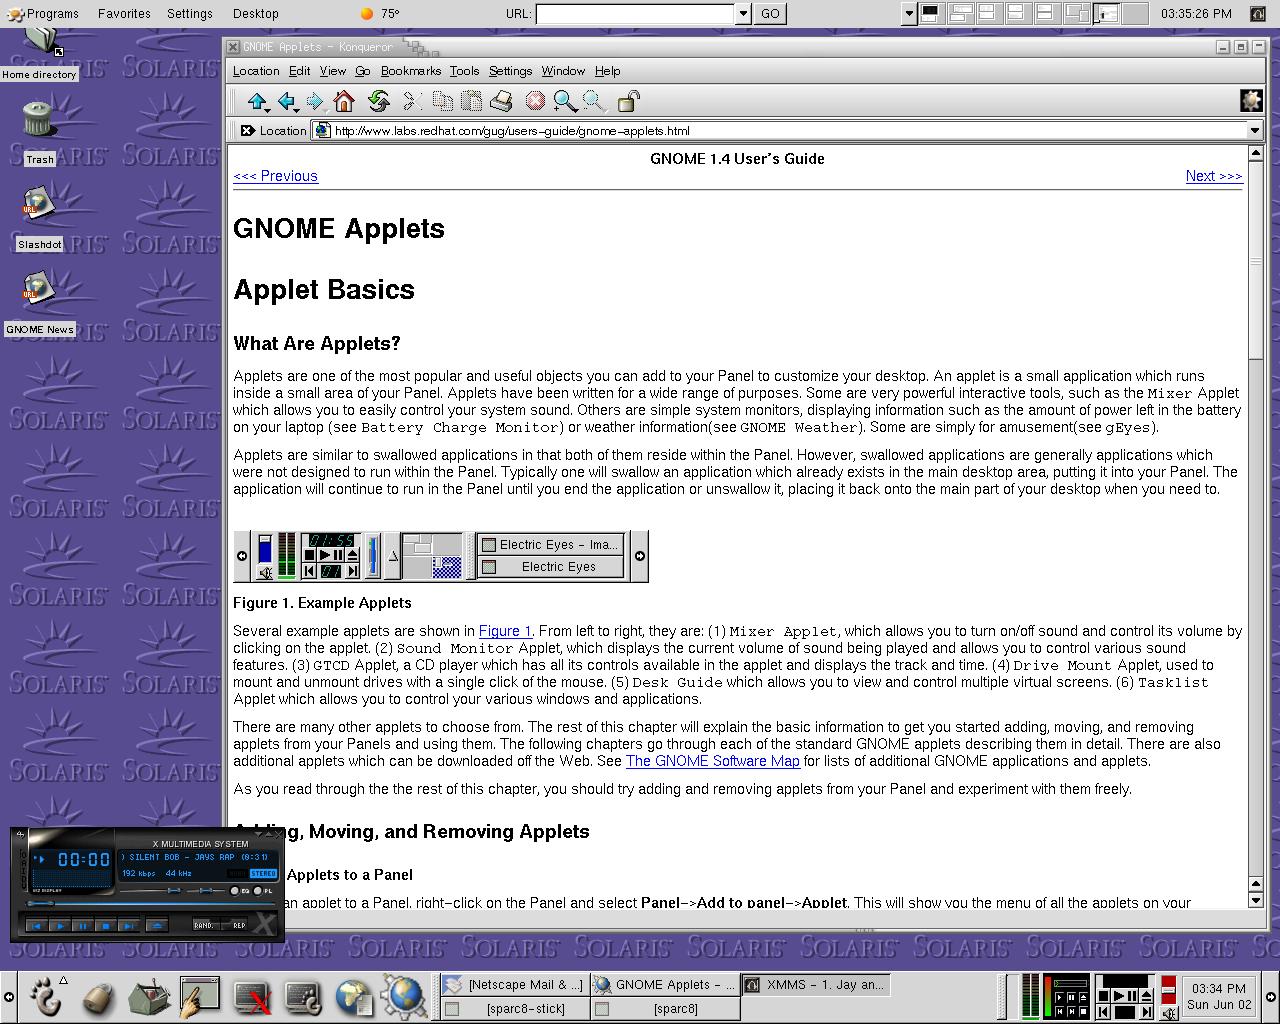Zoom in with the magnifier plus icon
The image size is (1280, 1024).
tap(565, 101)
